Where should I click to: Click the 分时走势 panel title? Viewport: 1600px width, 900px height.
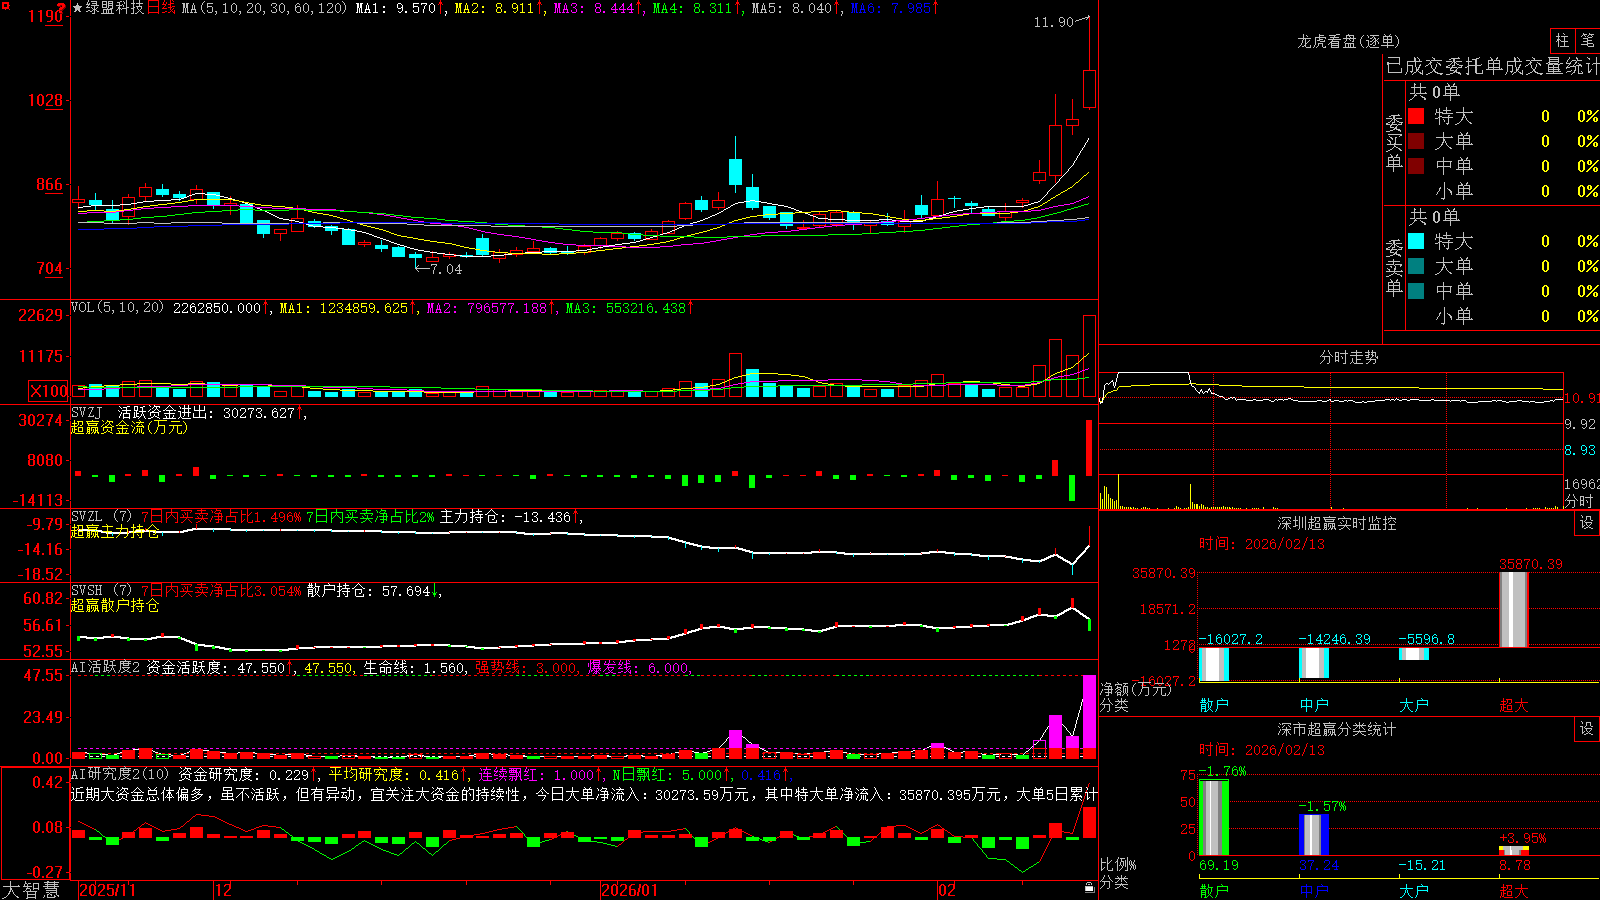tap(1348, 357)
